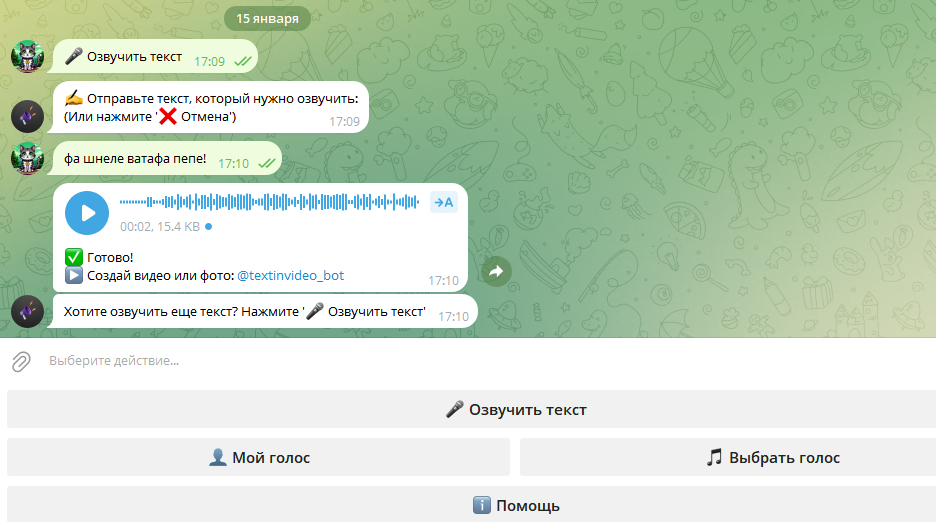The image size is (936, 522).
Task: Click the read checkmarks next to 17:10
Action: (x=267, y=163)
